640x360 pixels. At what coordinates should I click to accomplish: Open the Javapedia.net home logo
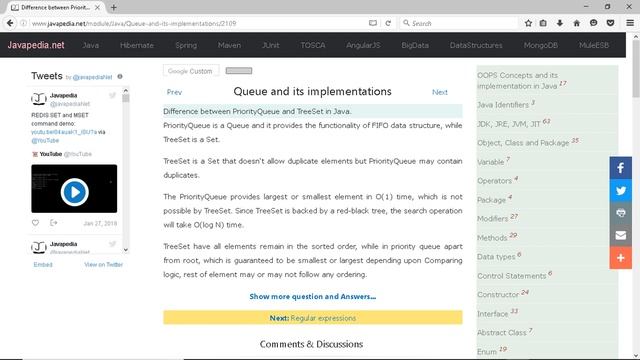click(x=36, y=45)
